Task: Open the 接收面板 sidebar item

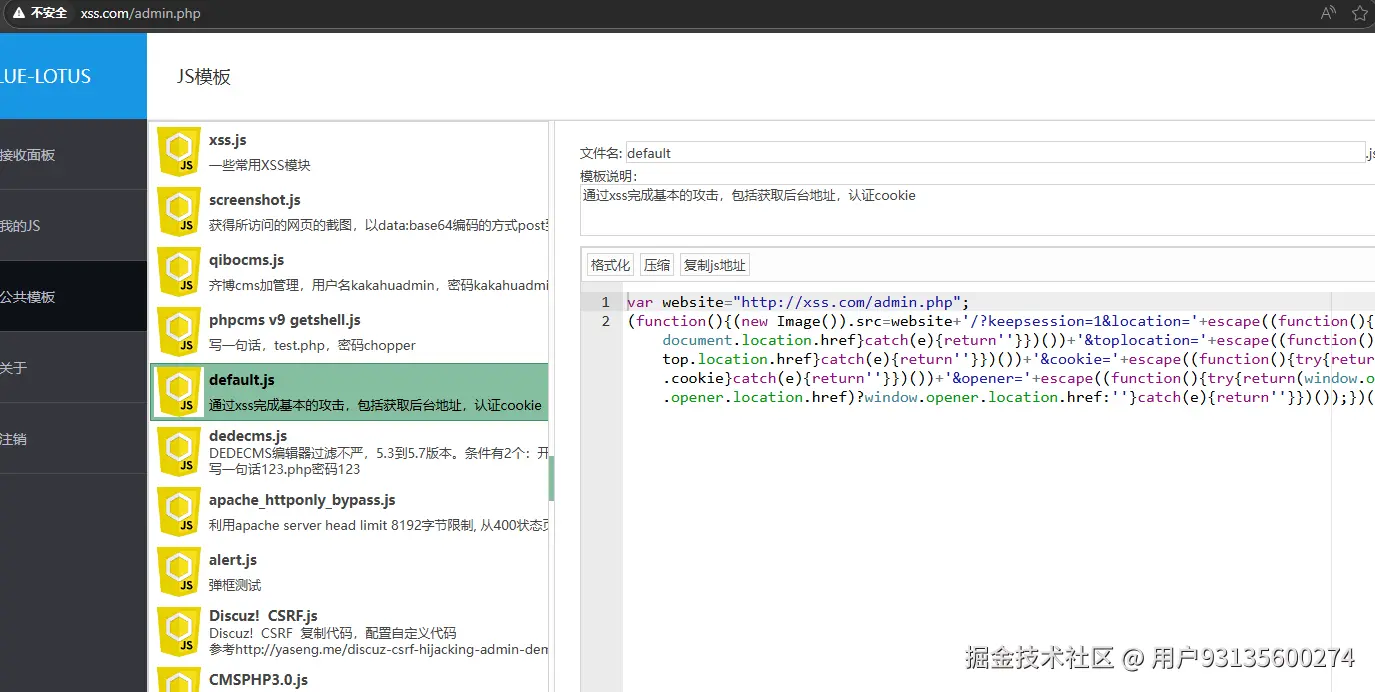Action: click(73, 155)
